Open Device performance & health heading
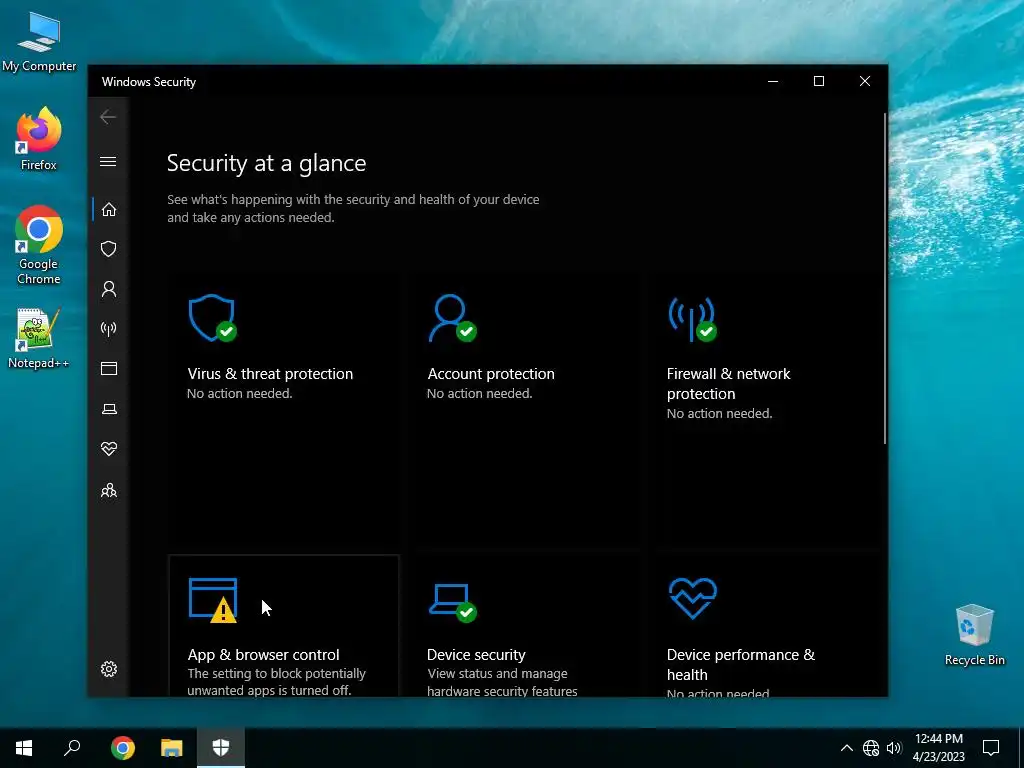 pos(741,665)
